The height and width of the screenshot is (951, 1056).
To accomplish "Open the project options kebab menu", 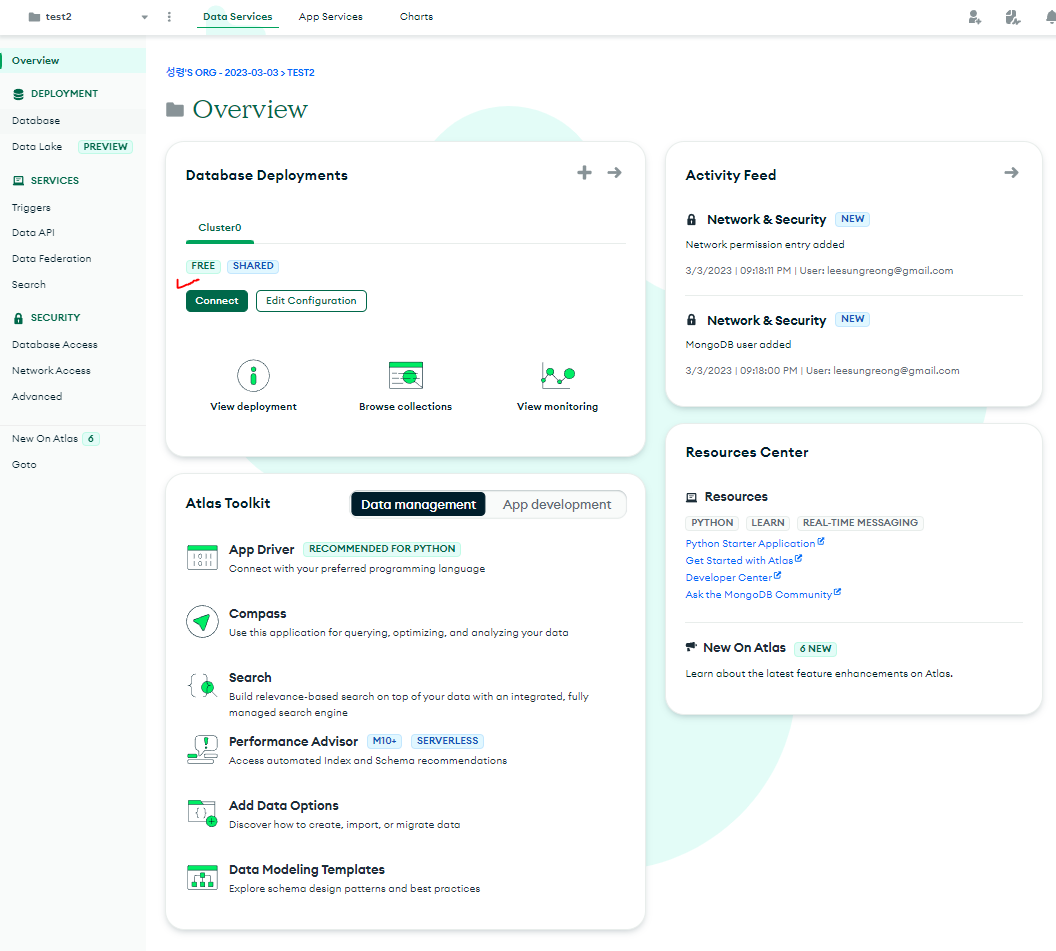I will tap(169, 17).
